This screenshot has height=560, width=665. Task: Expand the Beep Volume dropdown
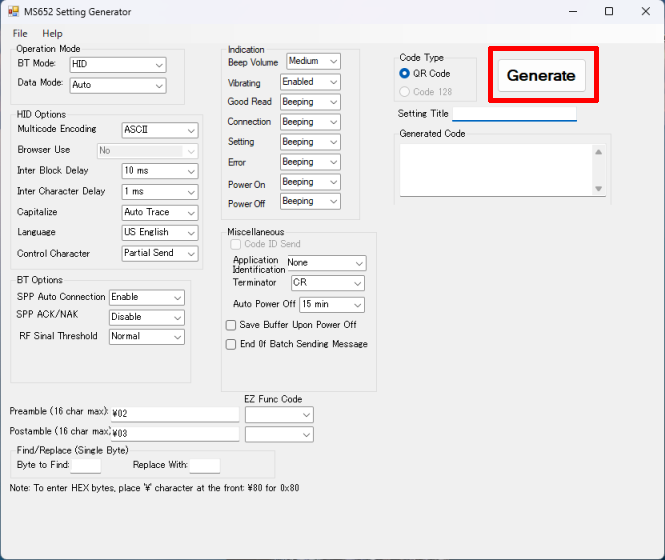[x=313, y=62]
